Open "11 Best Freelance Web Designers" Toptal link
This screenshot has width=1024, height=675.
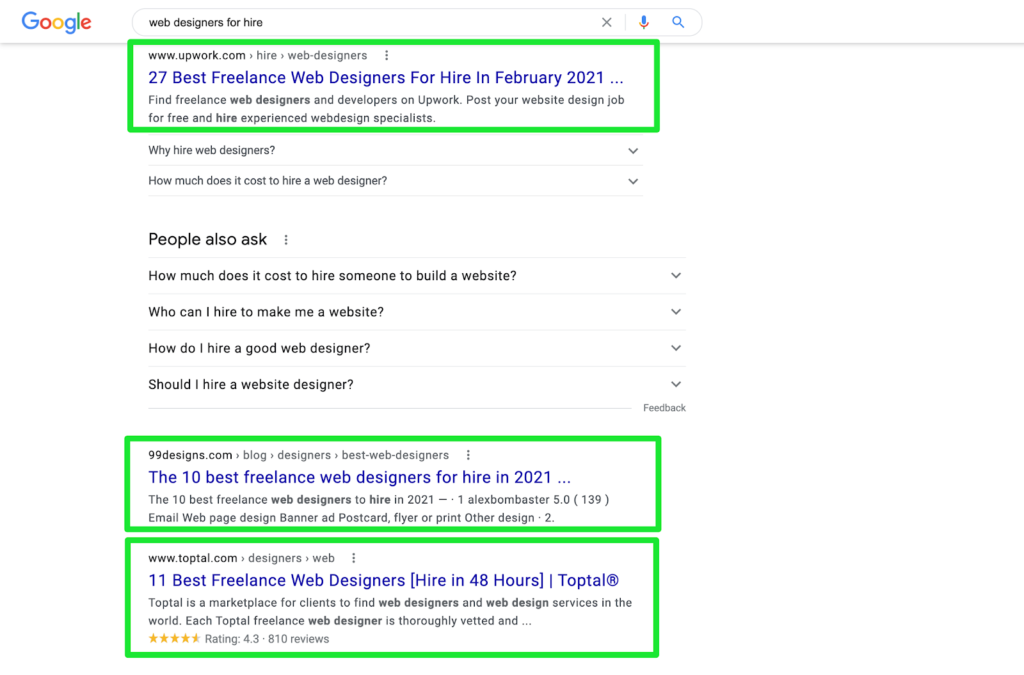coord(383,581)
